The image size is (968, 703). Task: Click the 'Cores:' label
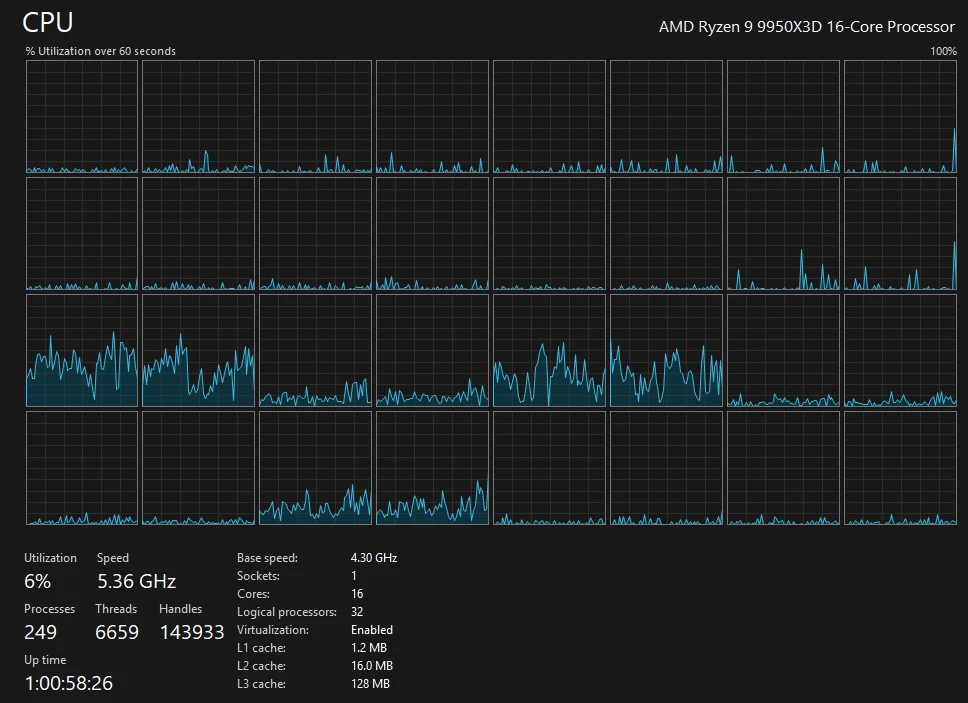253,594
